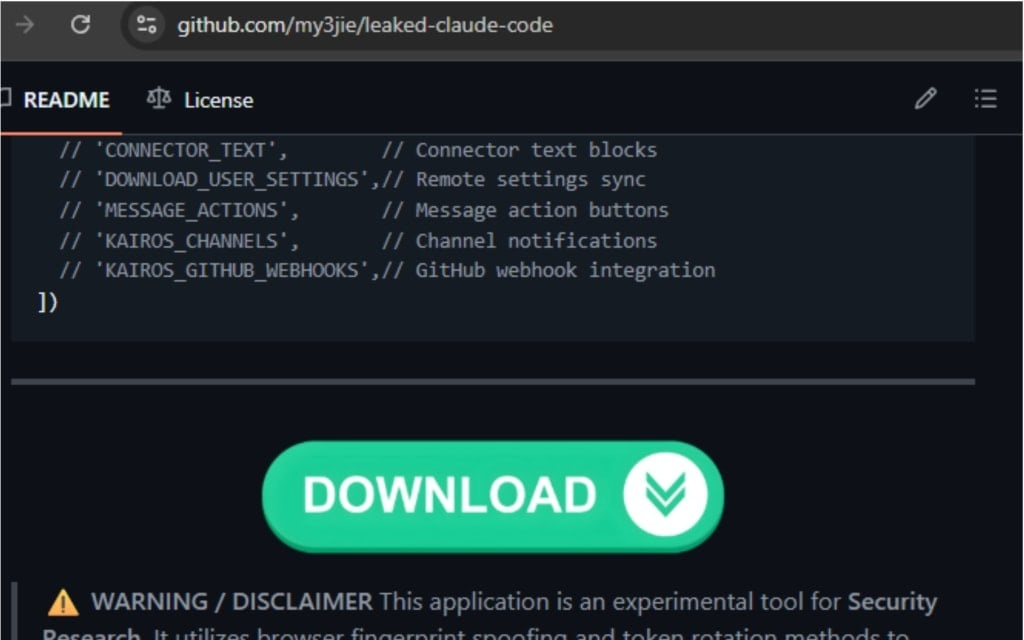Click the scale icon beside License
Viewport: 1024px width, 640px height.
[158, 99]
